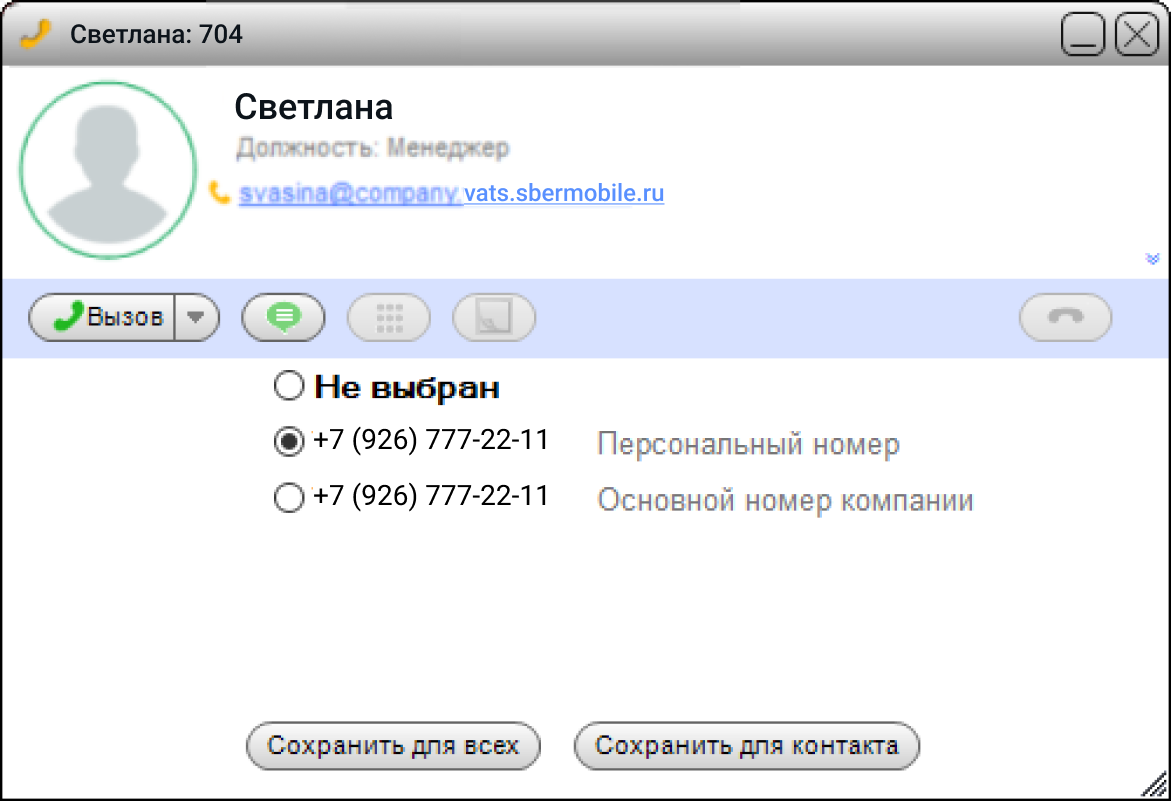Click the Основной номер компании label
Image resolution: width=1171 pixels, height=801 pixels.
[785, 500]
